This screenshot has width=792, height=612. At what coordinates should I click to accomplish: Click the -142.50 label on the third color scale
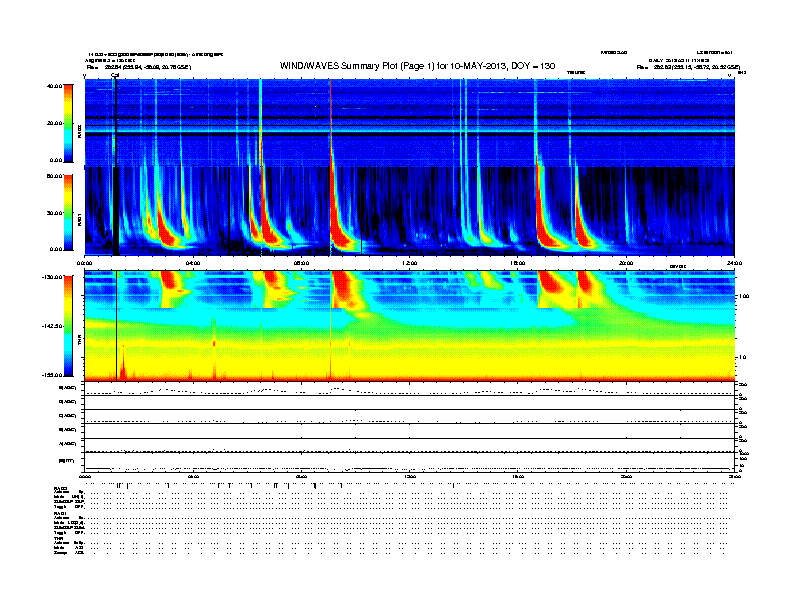[52, 326]
